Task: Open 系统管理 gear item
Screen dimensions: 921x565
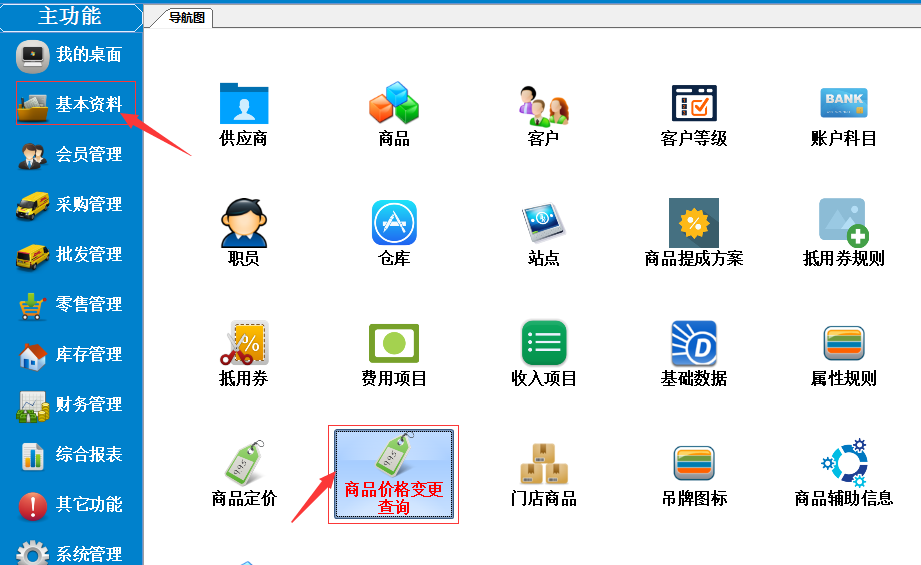Action: 69,552
